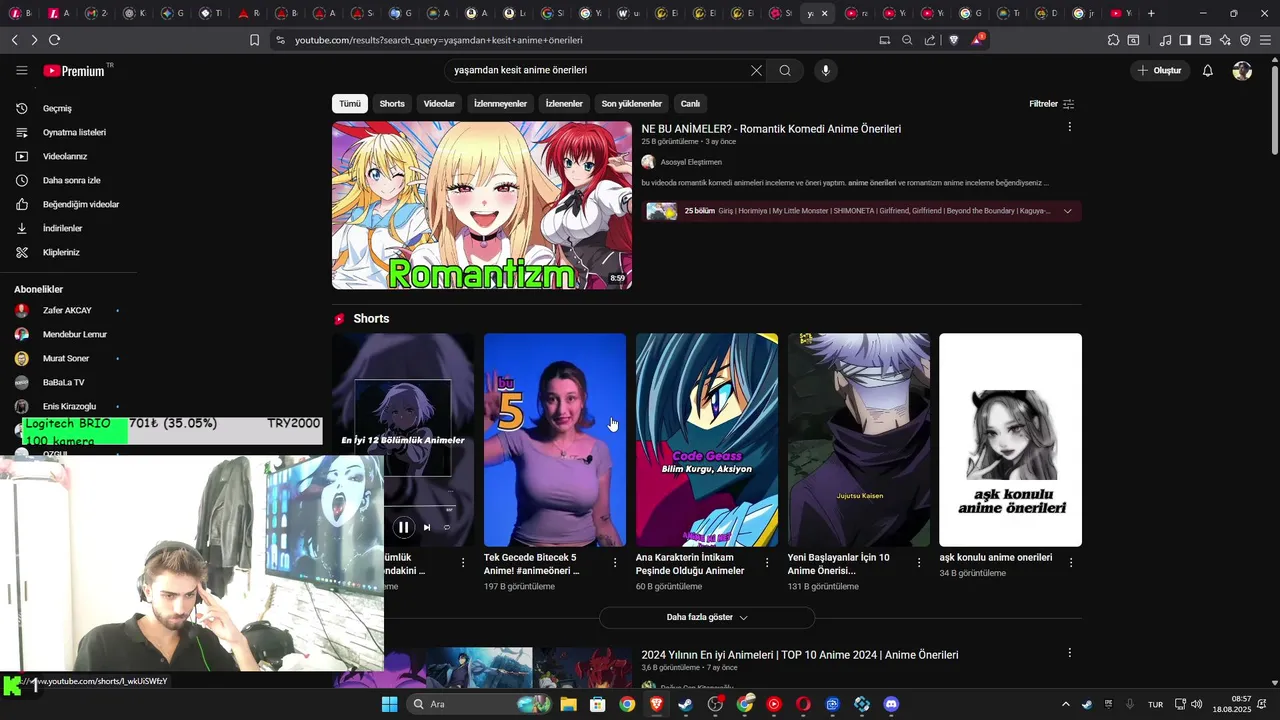The image size is (1280, 720).
Task: Open the Tek Gecede Bitecek 5 Anime short
Action: [555, 440]
